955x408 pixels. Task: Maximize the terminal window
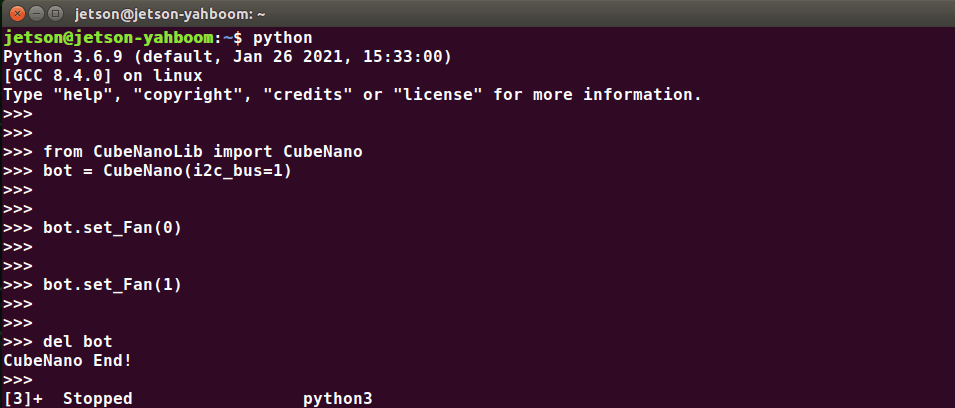click(56, 13)
